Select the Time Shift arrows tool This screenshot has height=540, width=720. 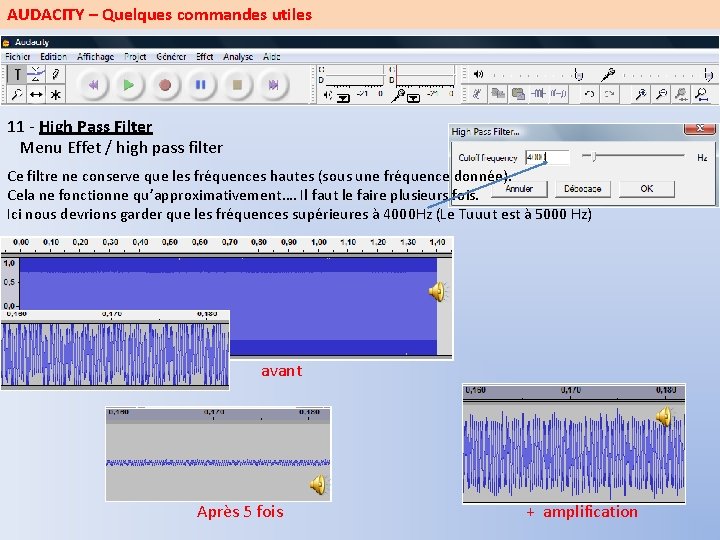36,95
